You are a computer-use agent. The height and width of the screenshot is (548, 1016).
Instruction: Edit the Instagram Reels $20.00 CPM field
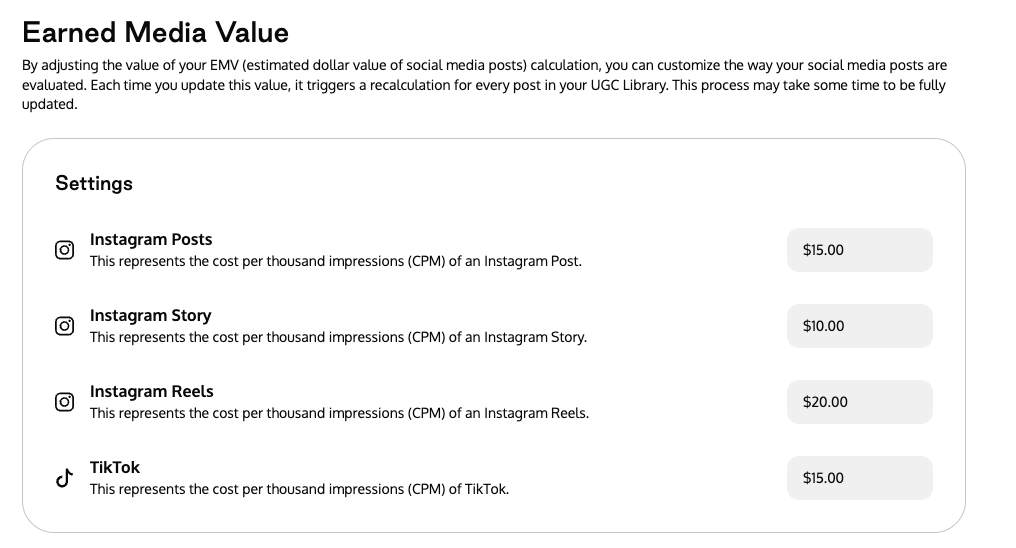(859, 402)
